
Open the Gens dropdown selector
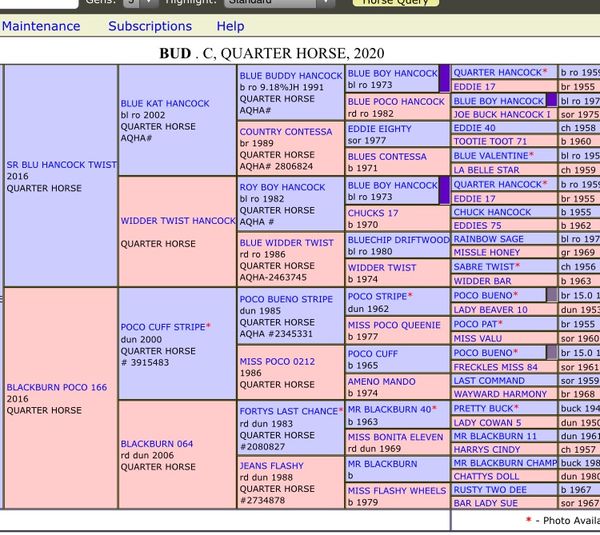pyautogui.click(x=141, y=2)
